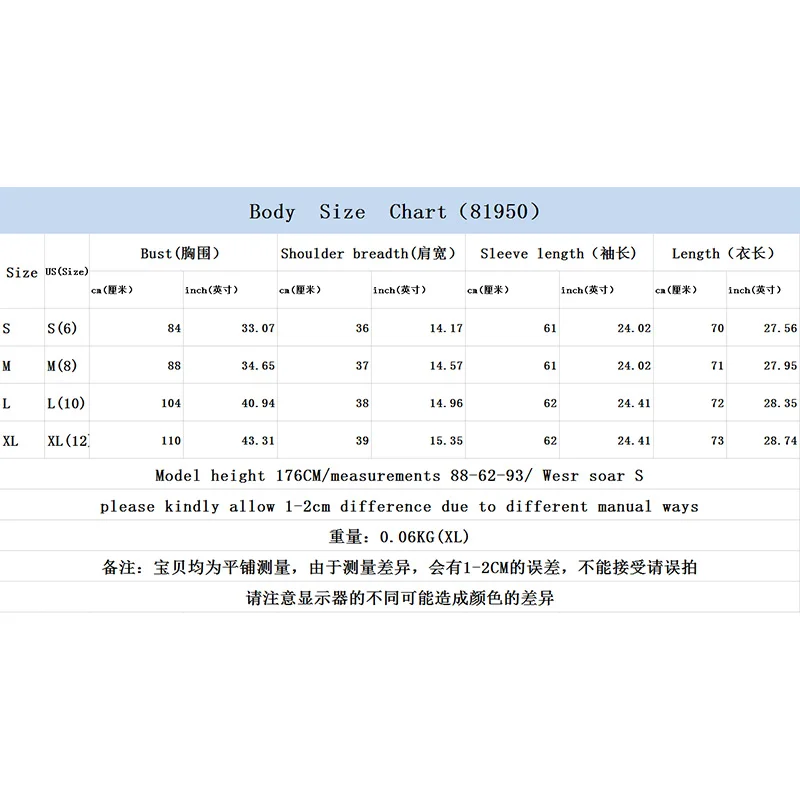Select the 'Shoulder breadth(肩宽)' header
This screenshot has height=800, width=800.
pos(368,253)
